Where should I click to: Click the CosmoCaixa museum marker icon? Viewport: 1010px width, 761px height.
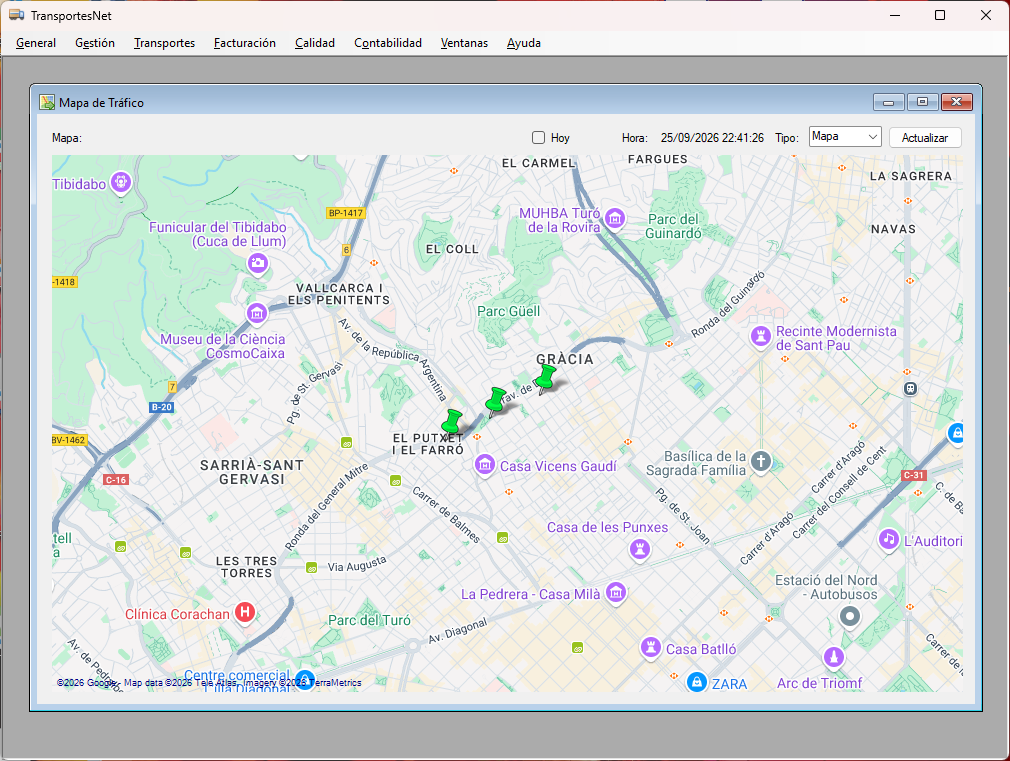pyautogui.click(x=257, y=314)
